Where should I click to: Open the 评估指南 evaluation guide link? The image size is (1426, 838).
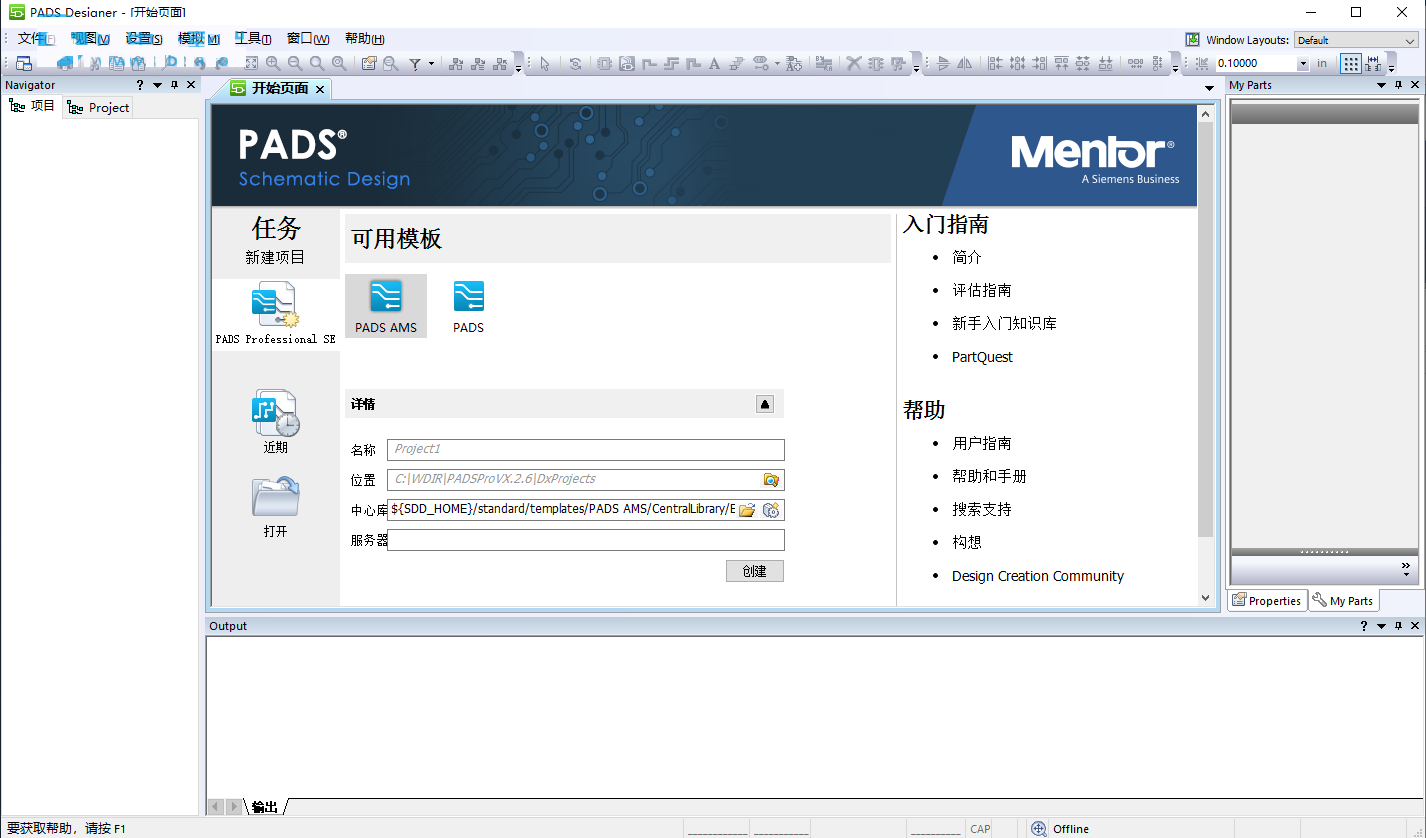[982, 290]
